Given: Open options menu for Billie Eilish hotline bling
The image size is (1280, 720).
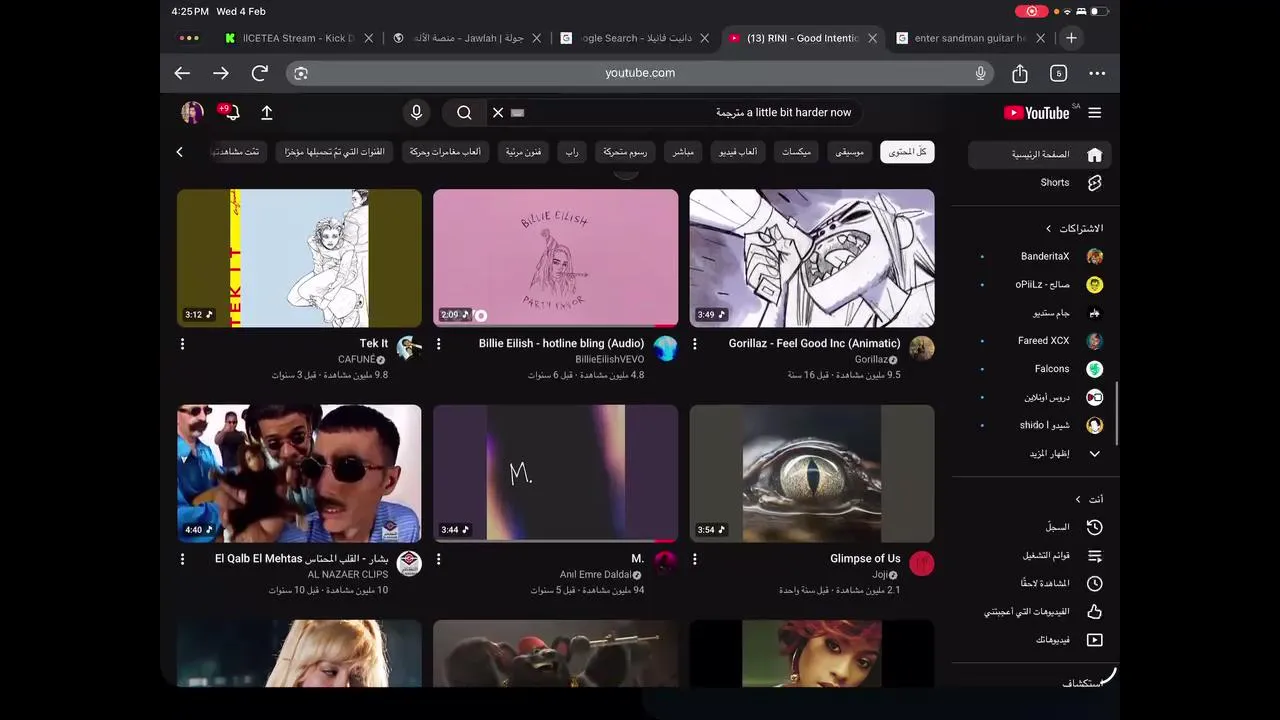Looking at the screenshot, I should click(x=438, y=344).
